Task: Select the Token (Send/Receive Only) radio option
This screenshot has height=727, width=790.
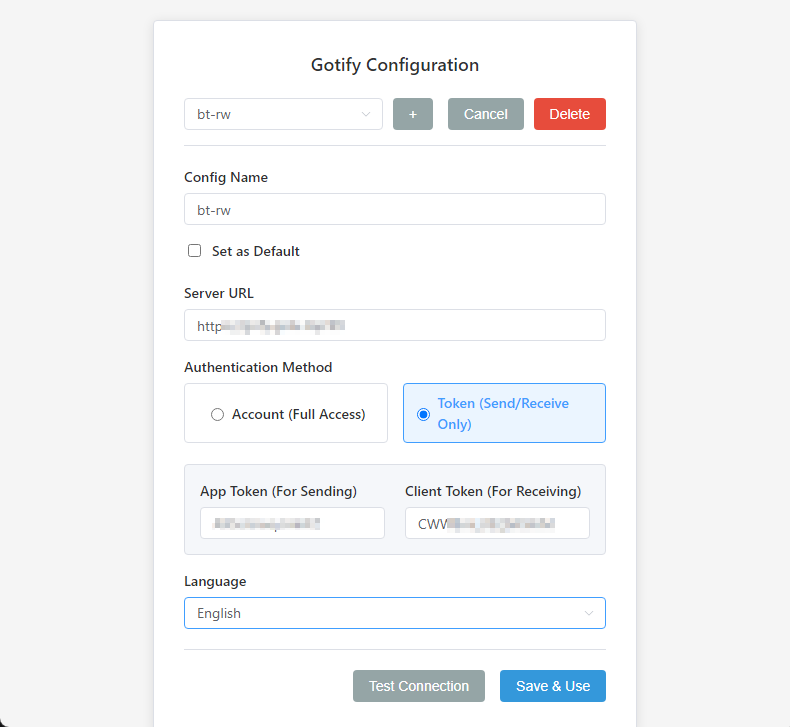Action: pyautogui.click(x=423, y=414)
